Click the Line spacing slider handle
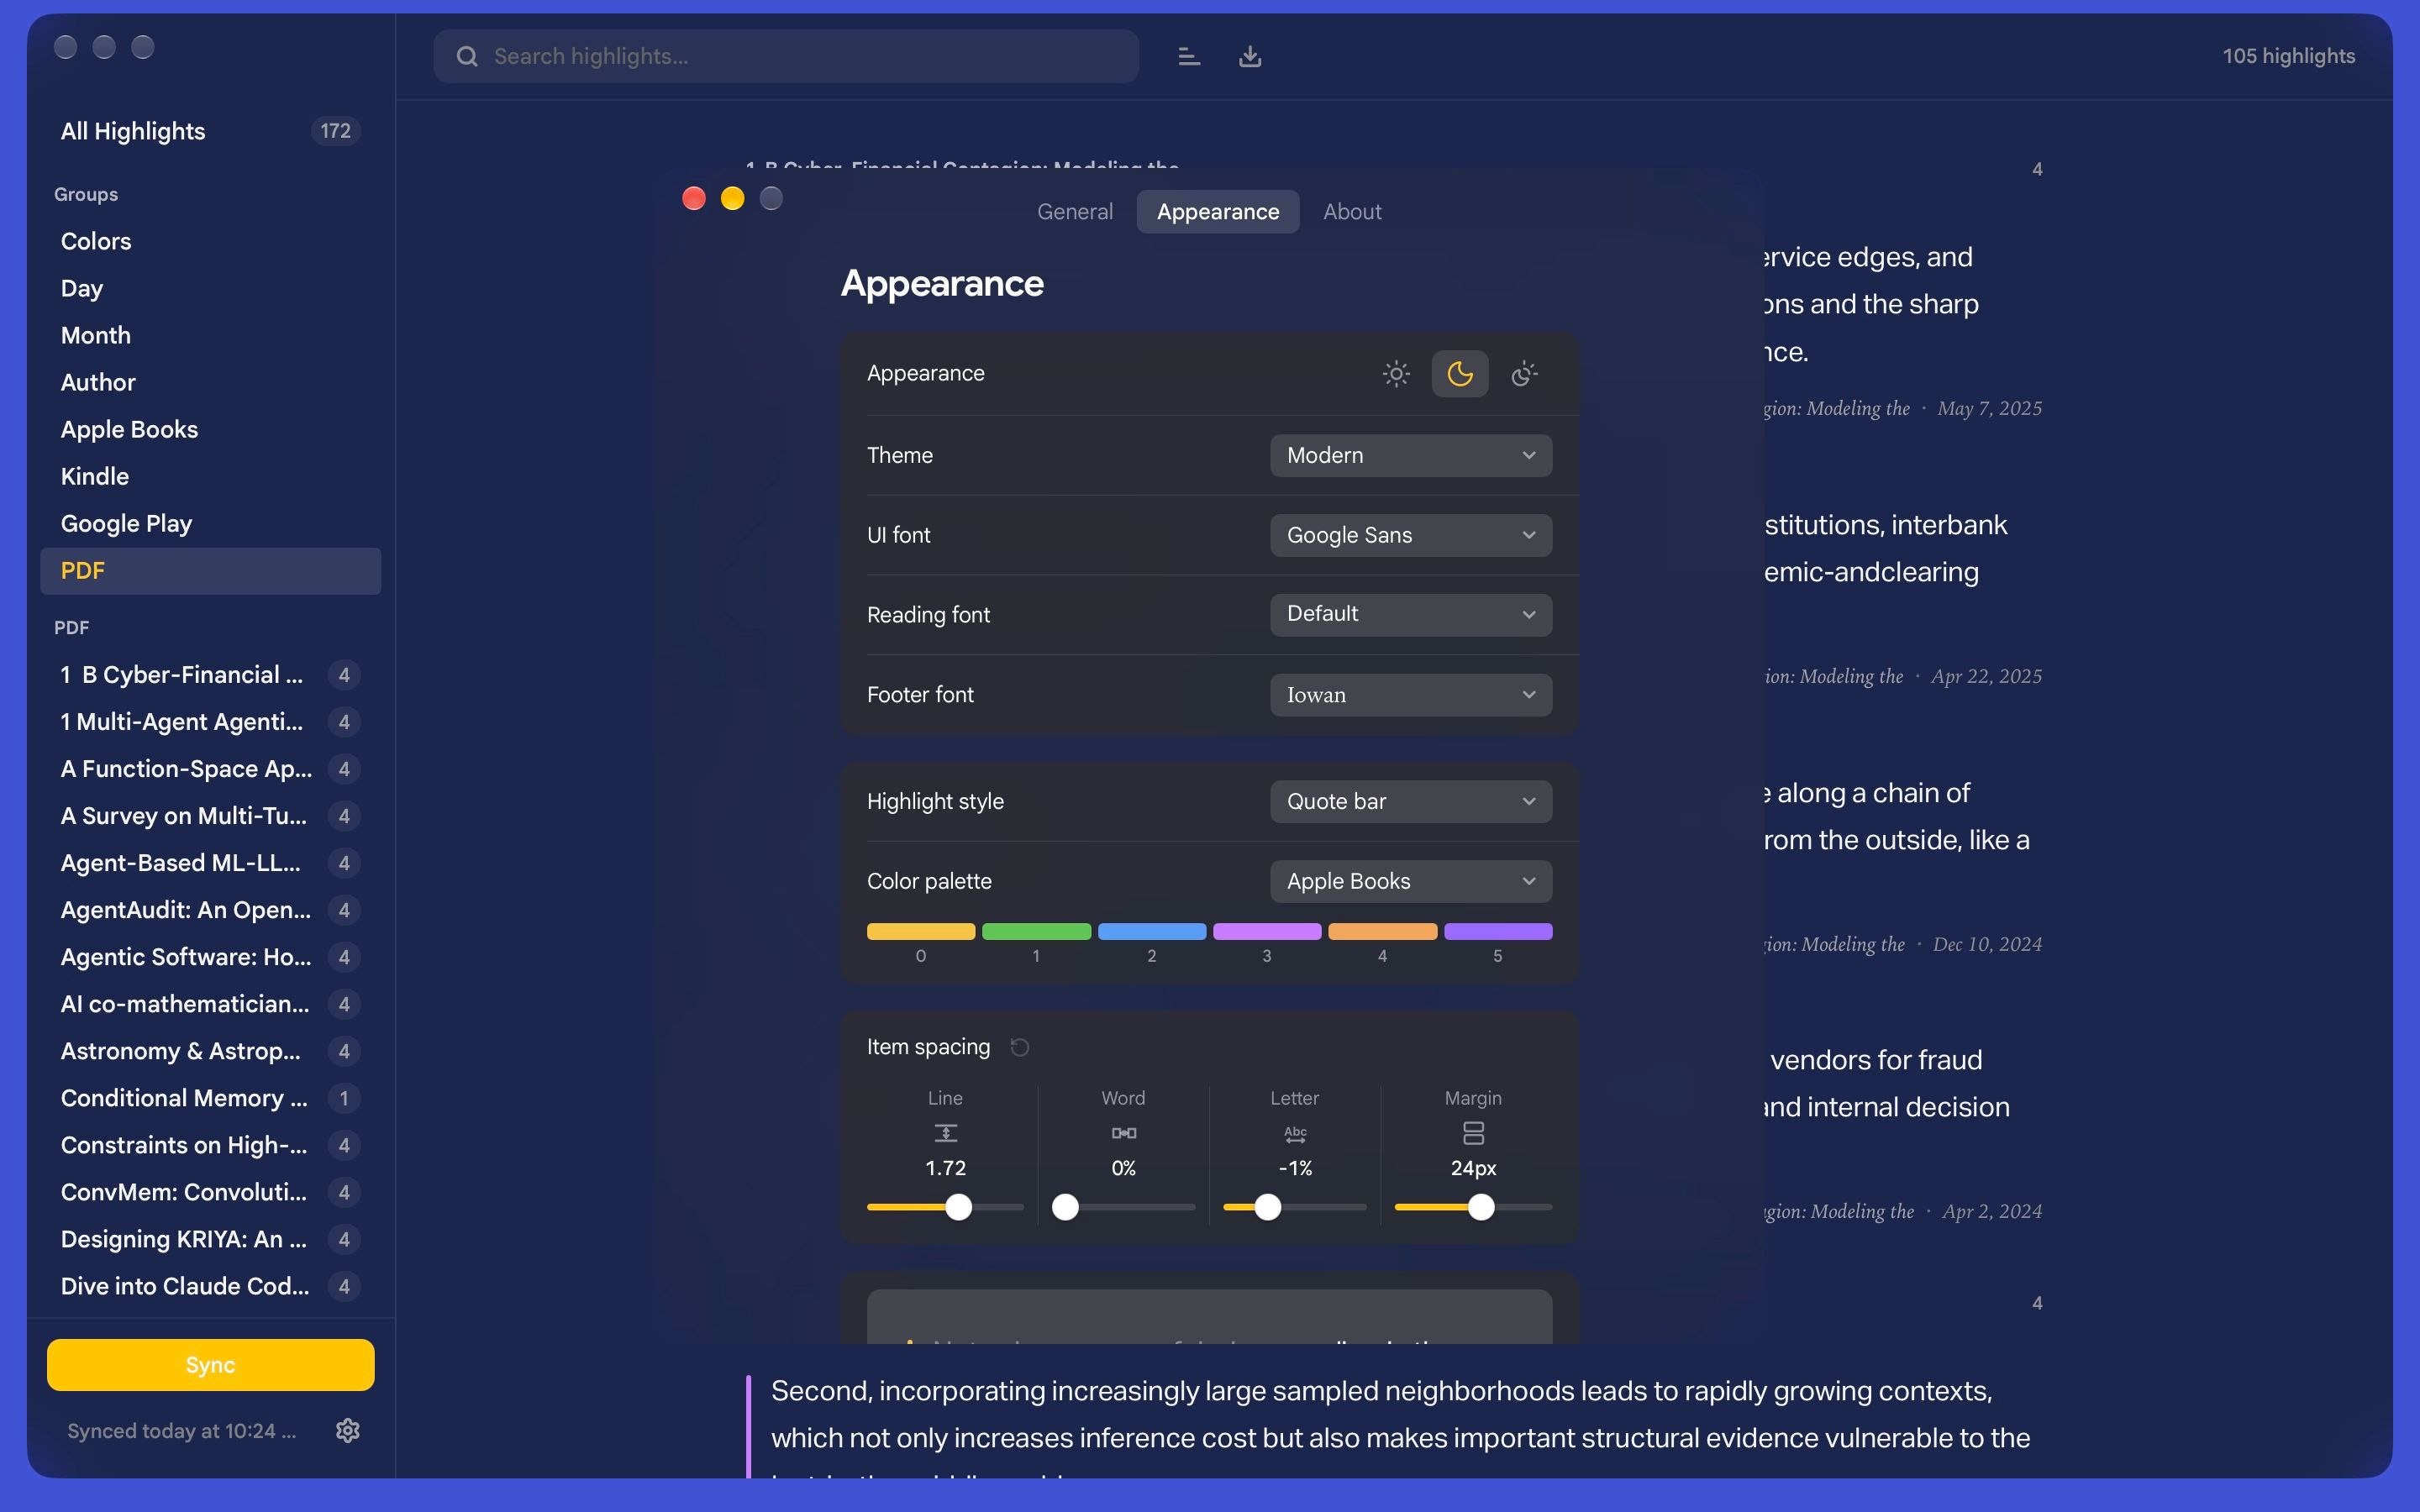The image size is (2420, 1512). tap(958, 1207)
